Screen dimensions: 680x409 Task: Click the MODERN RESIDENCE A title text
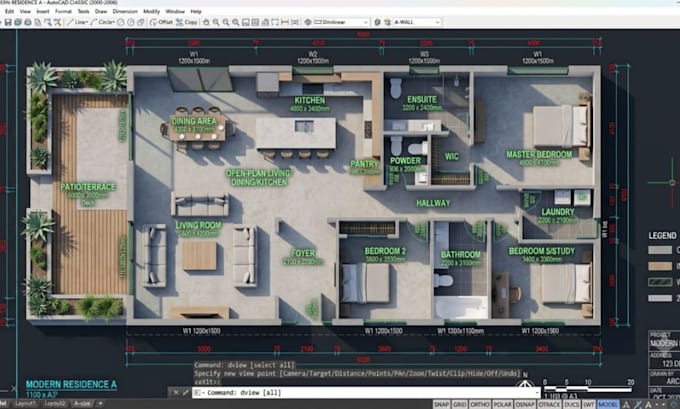point(71,385)
